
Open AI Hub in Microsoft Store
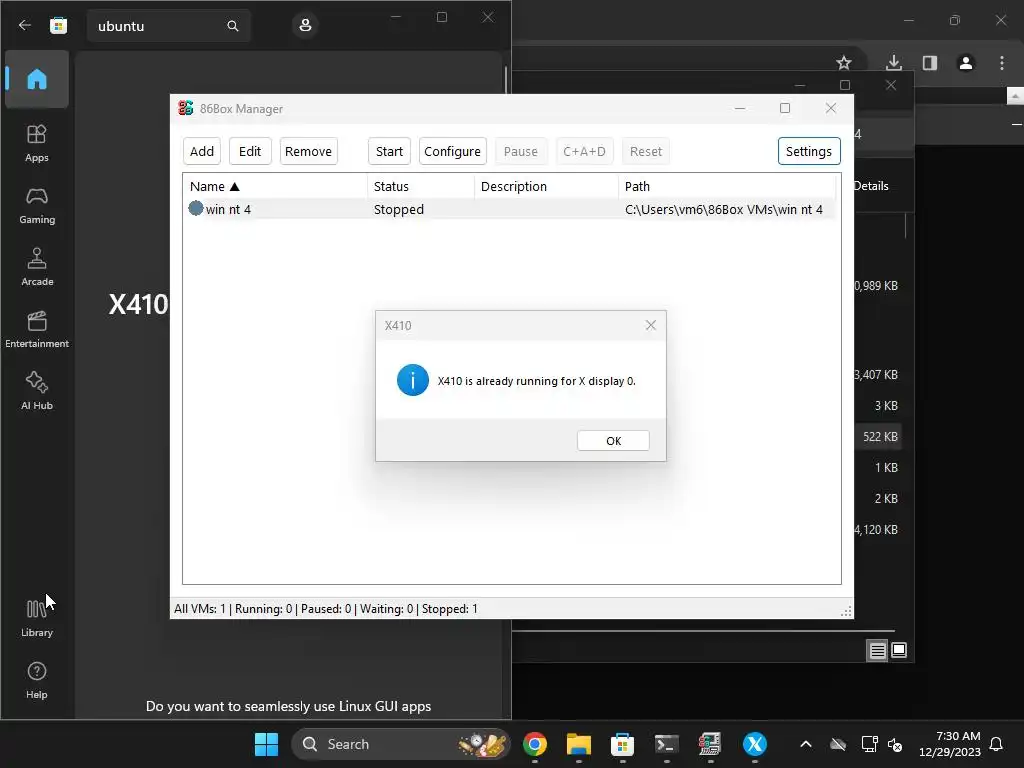pos(37,391)
